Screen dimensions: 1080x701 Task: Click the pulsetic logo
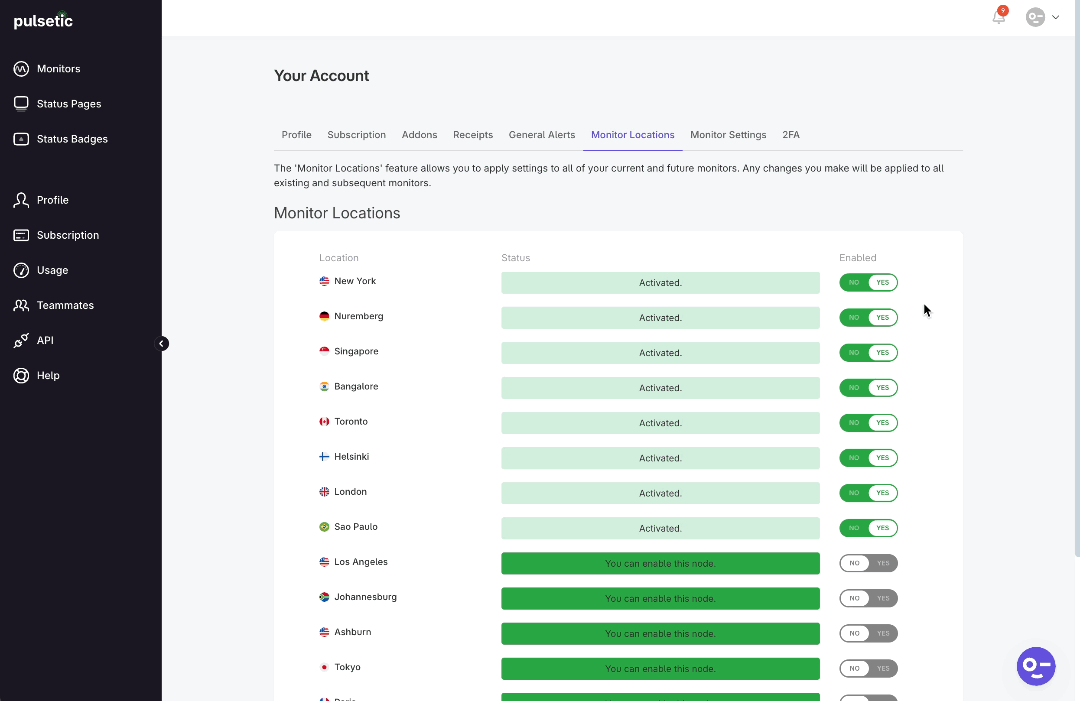coord(43,21)
